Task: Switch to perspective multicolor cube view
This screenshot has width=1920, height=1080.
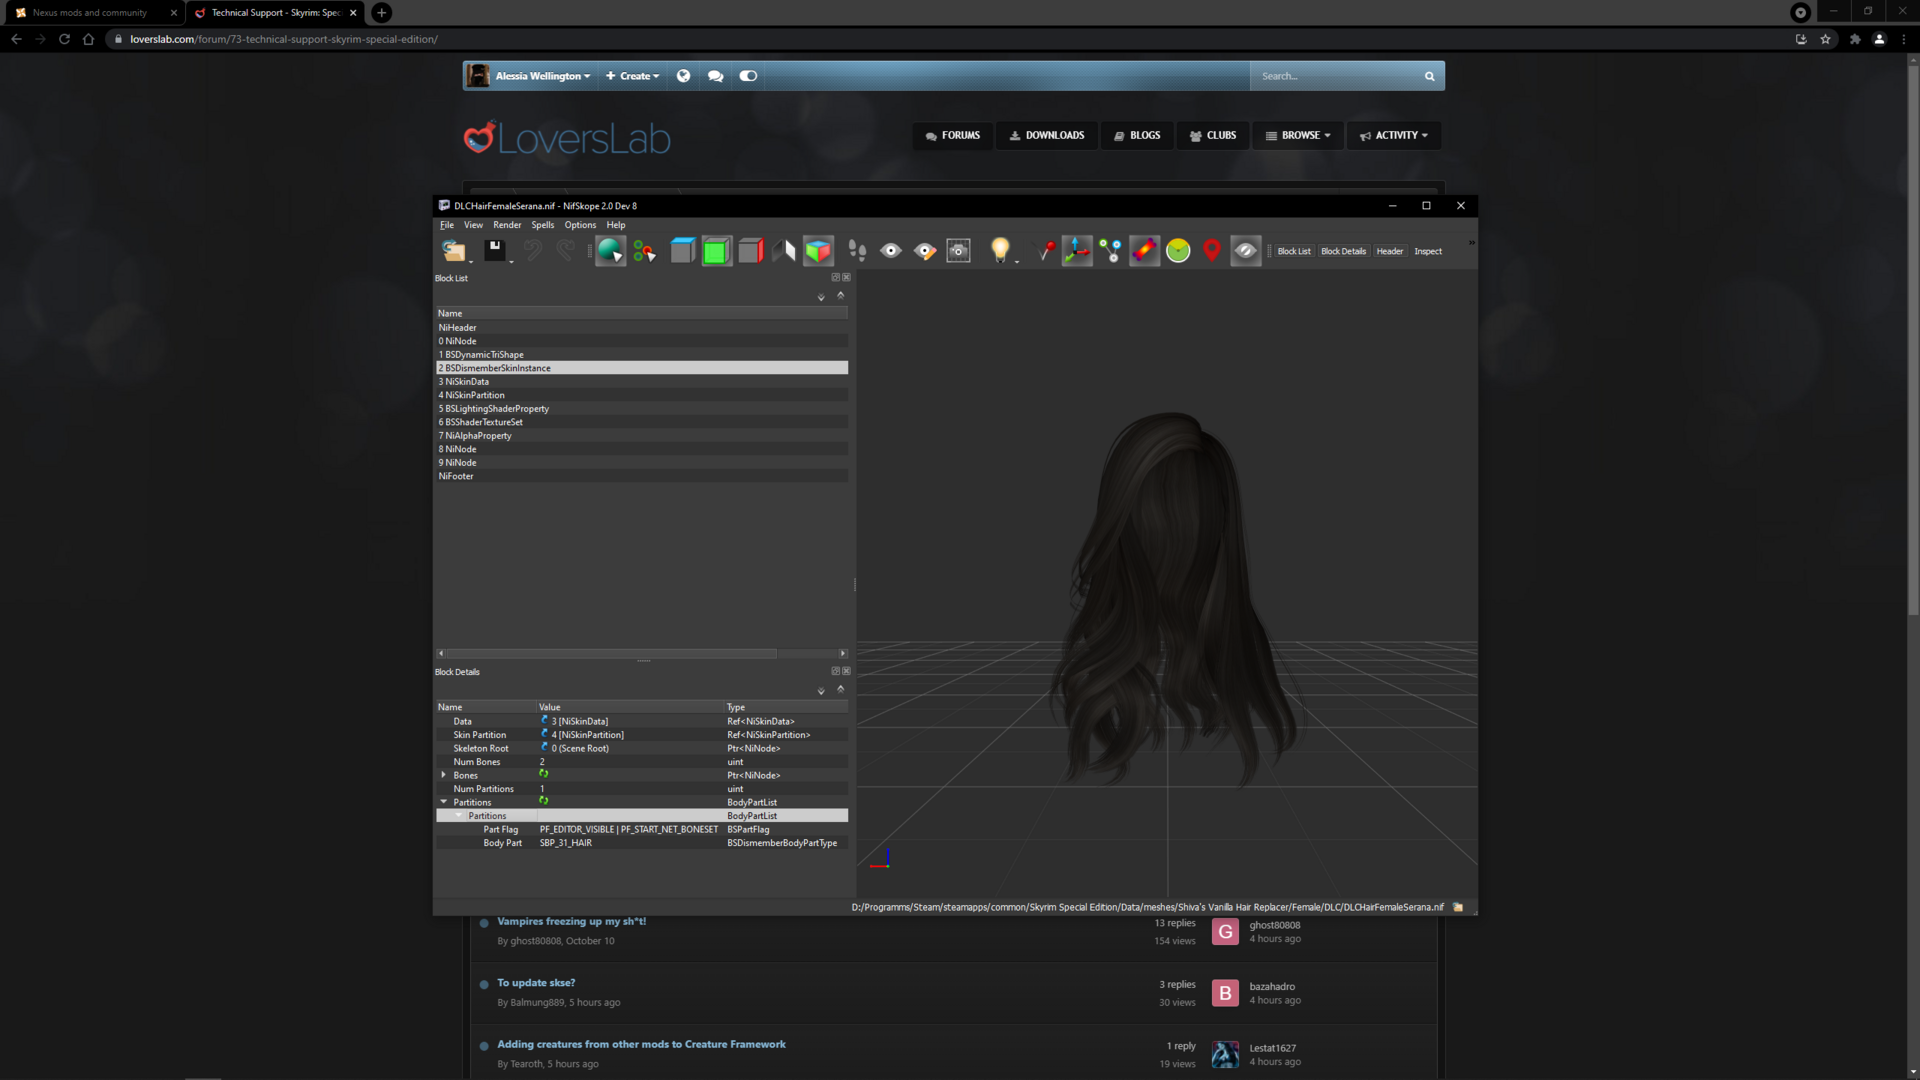Action: pos(818,251)
